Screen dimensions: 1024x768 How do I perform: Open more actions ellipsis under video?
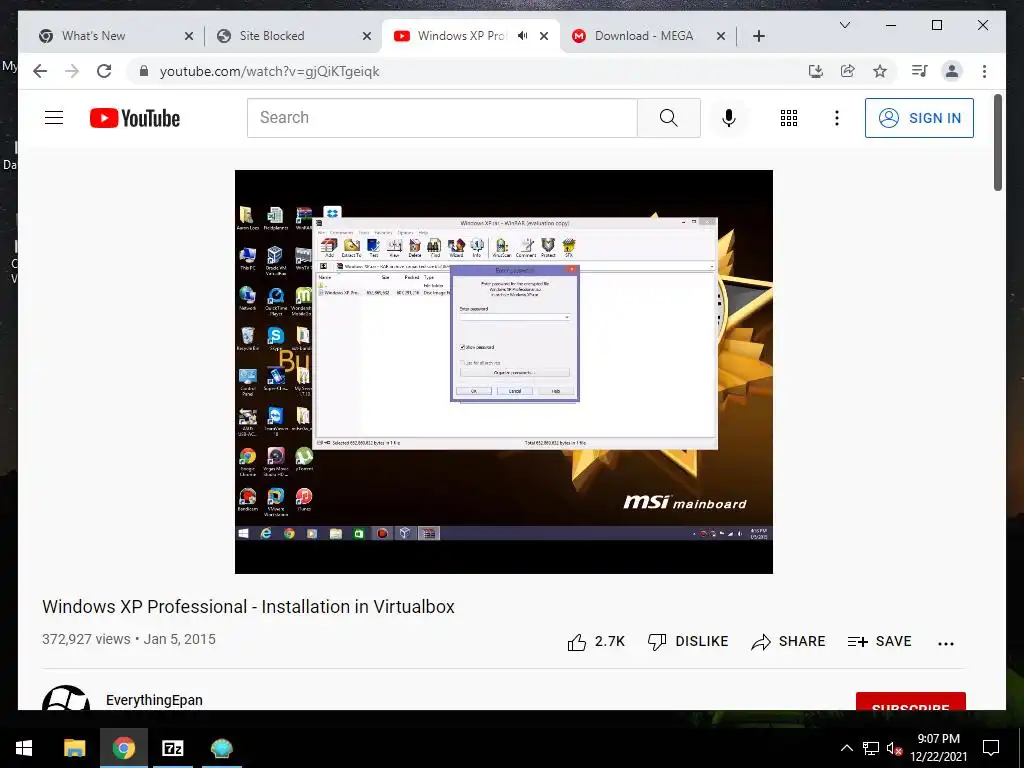pos(946,643)
